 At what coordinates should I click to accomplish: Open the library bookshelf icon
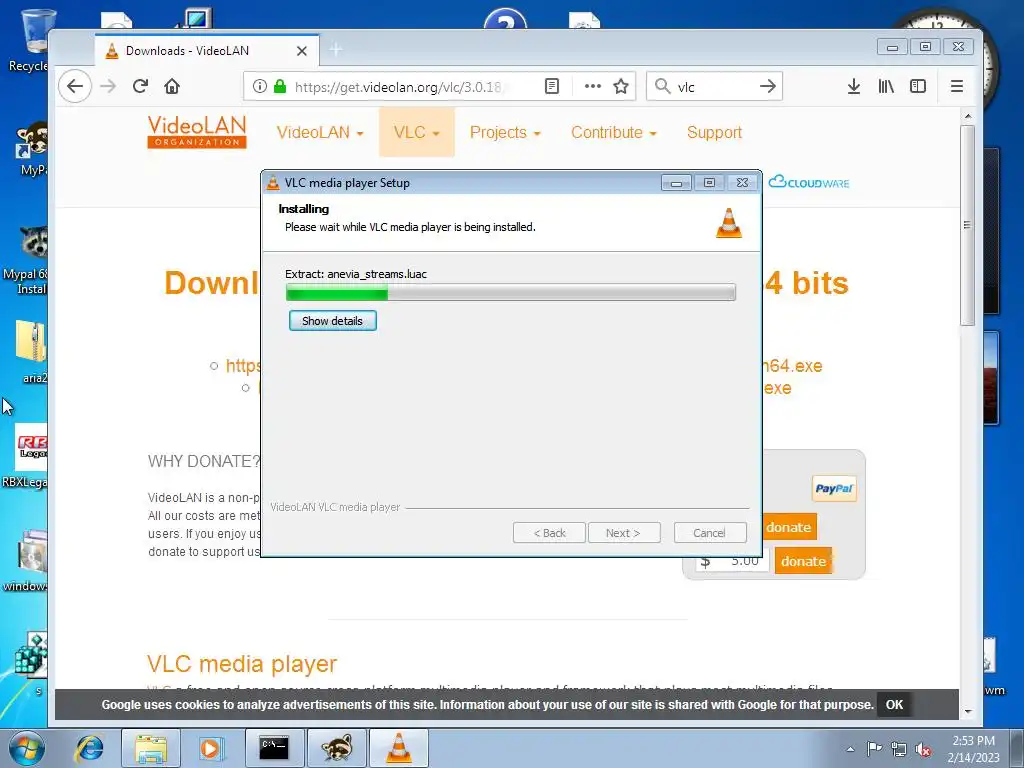coord(886,86)
